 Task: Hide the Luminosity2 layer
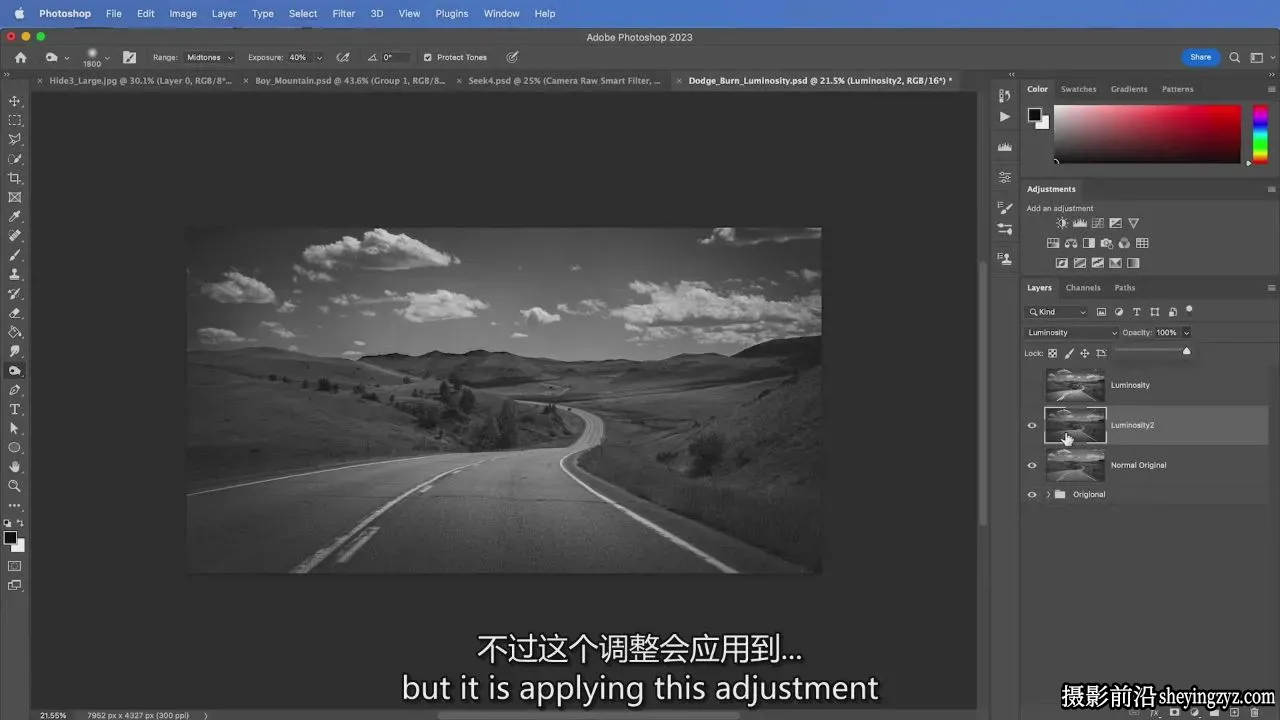pyautogui.click(x=1032, y=425)
